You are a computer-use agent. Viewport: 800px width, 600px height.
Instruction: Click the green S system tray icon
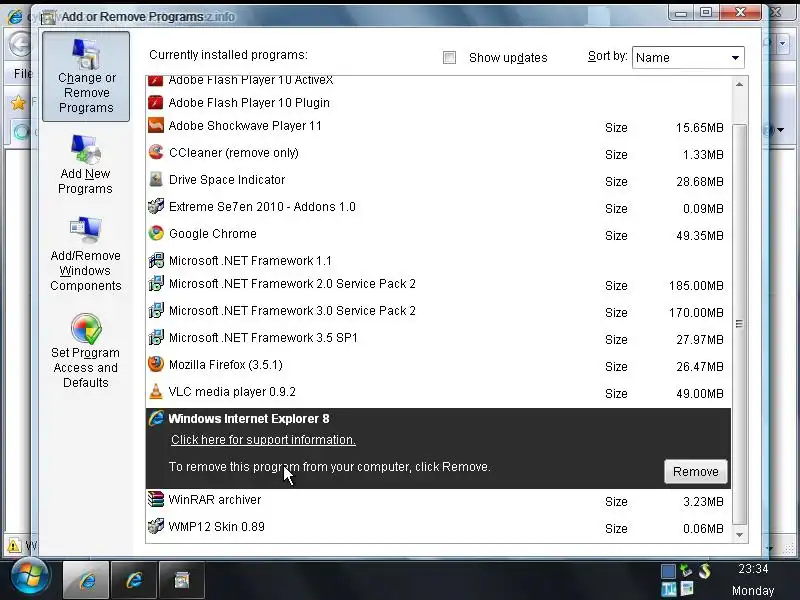[705, 570]
